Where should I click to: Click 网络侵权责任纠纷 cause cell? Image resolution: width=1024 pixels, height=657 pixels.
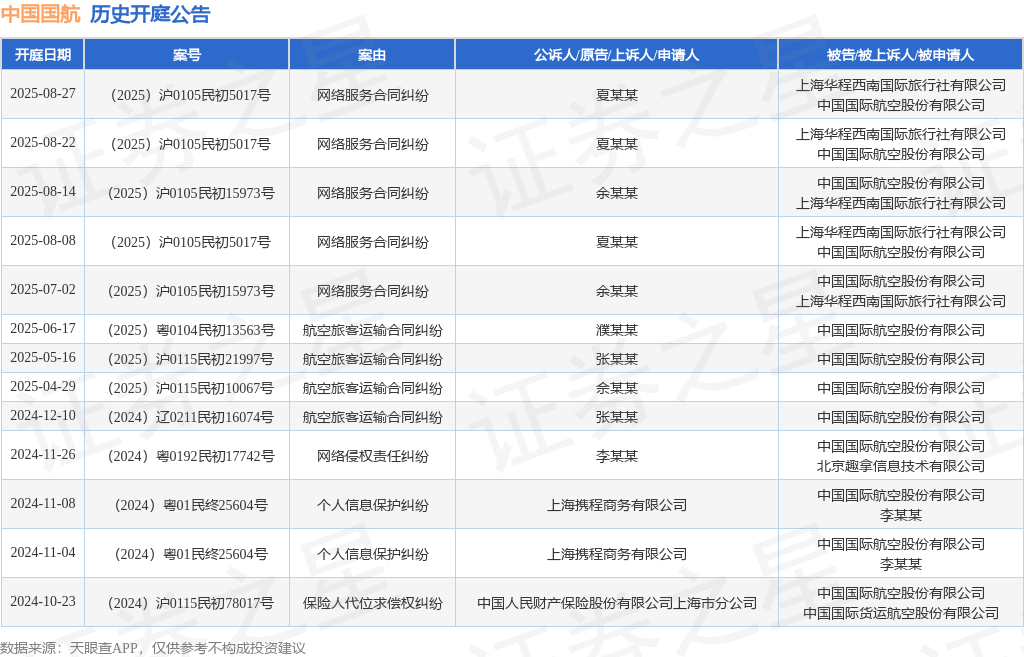[372, 456]
